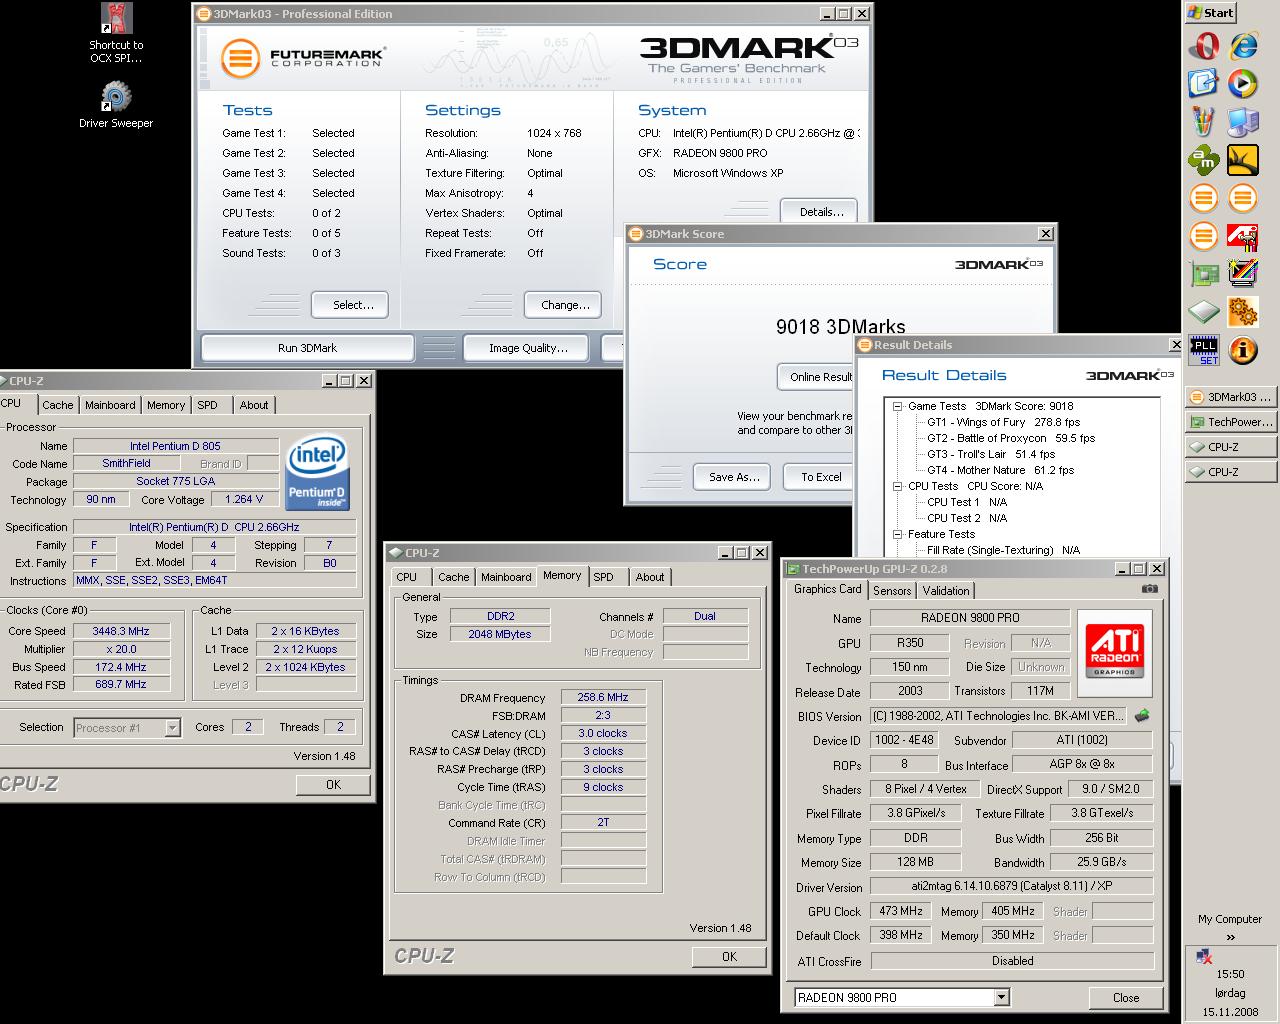
Task: Launch Opera from the quick launch icons
Action: click(1204, 46)
